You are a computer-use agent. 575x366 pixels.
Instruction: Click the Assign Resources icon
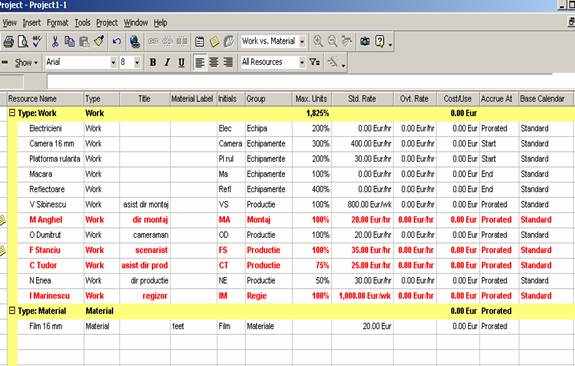pyautogui.click(x=229, y=41)
